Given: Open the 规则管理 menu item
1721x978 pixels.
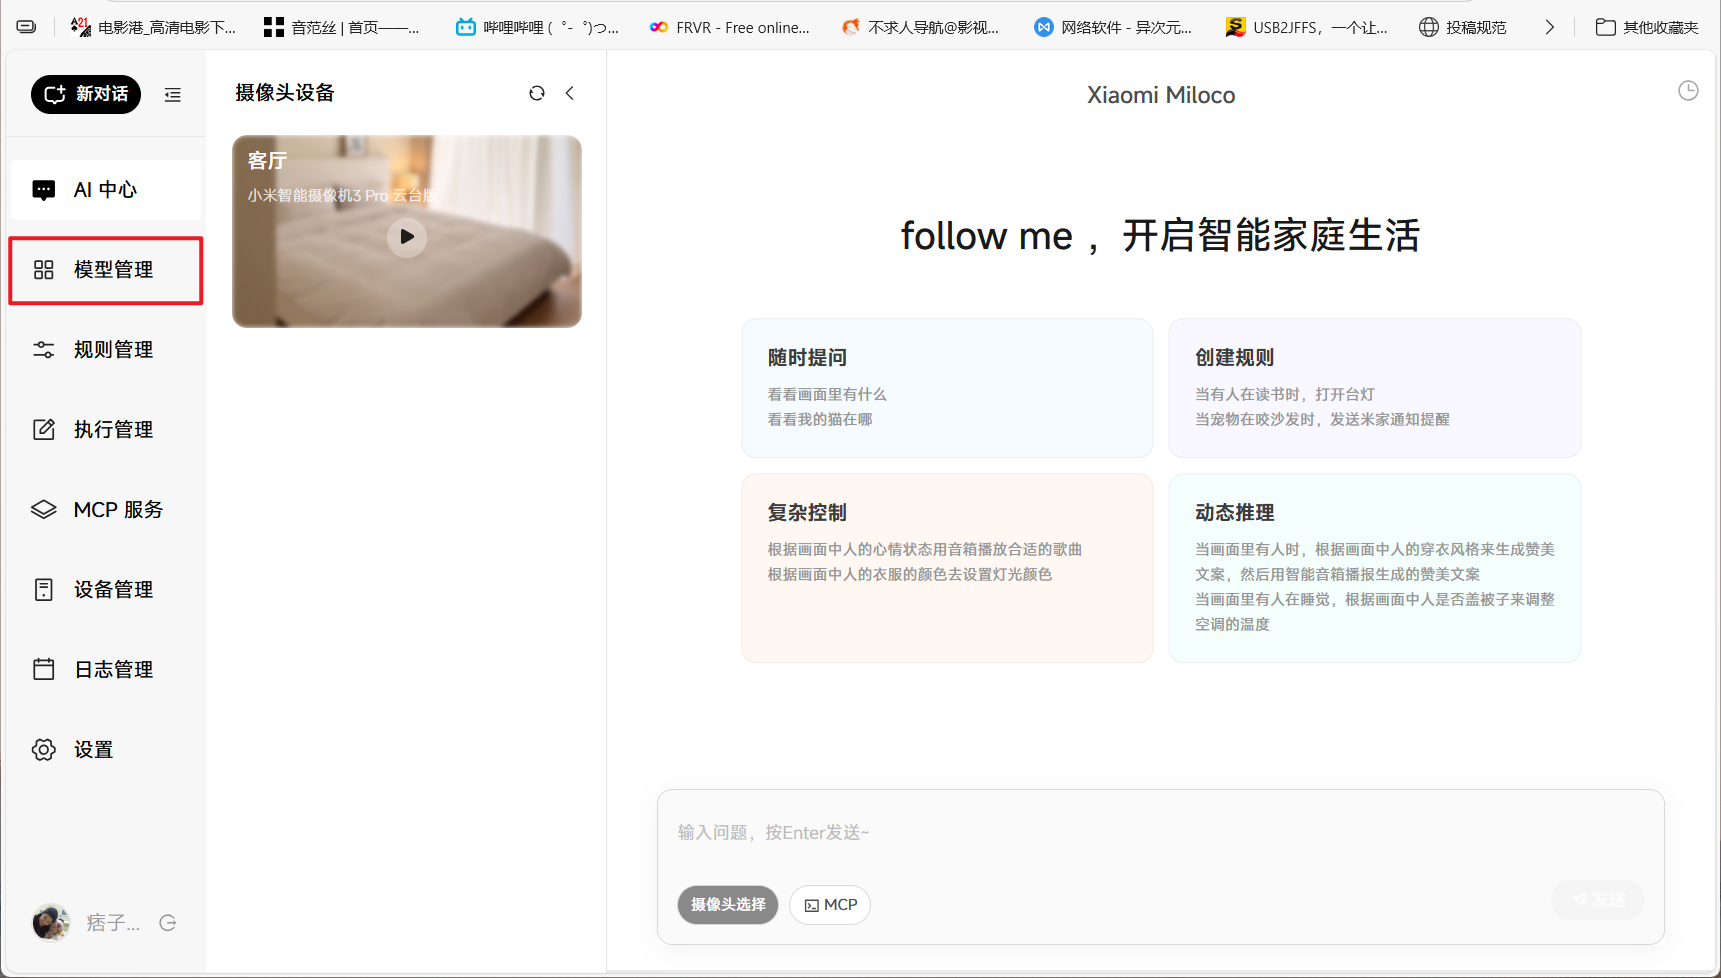Looking at the screenshot, I should coord(106,350).
